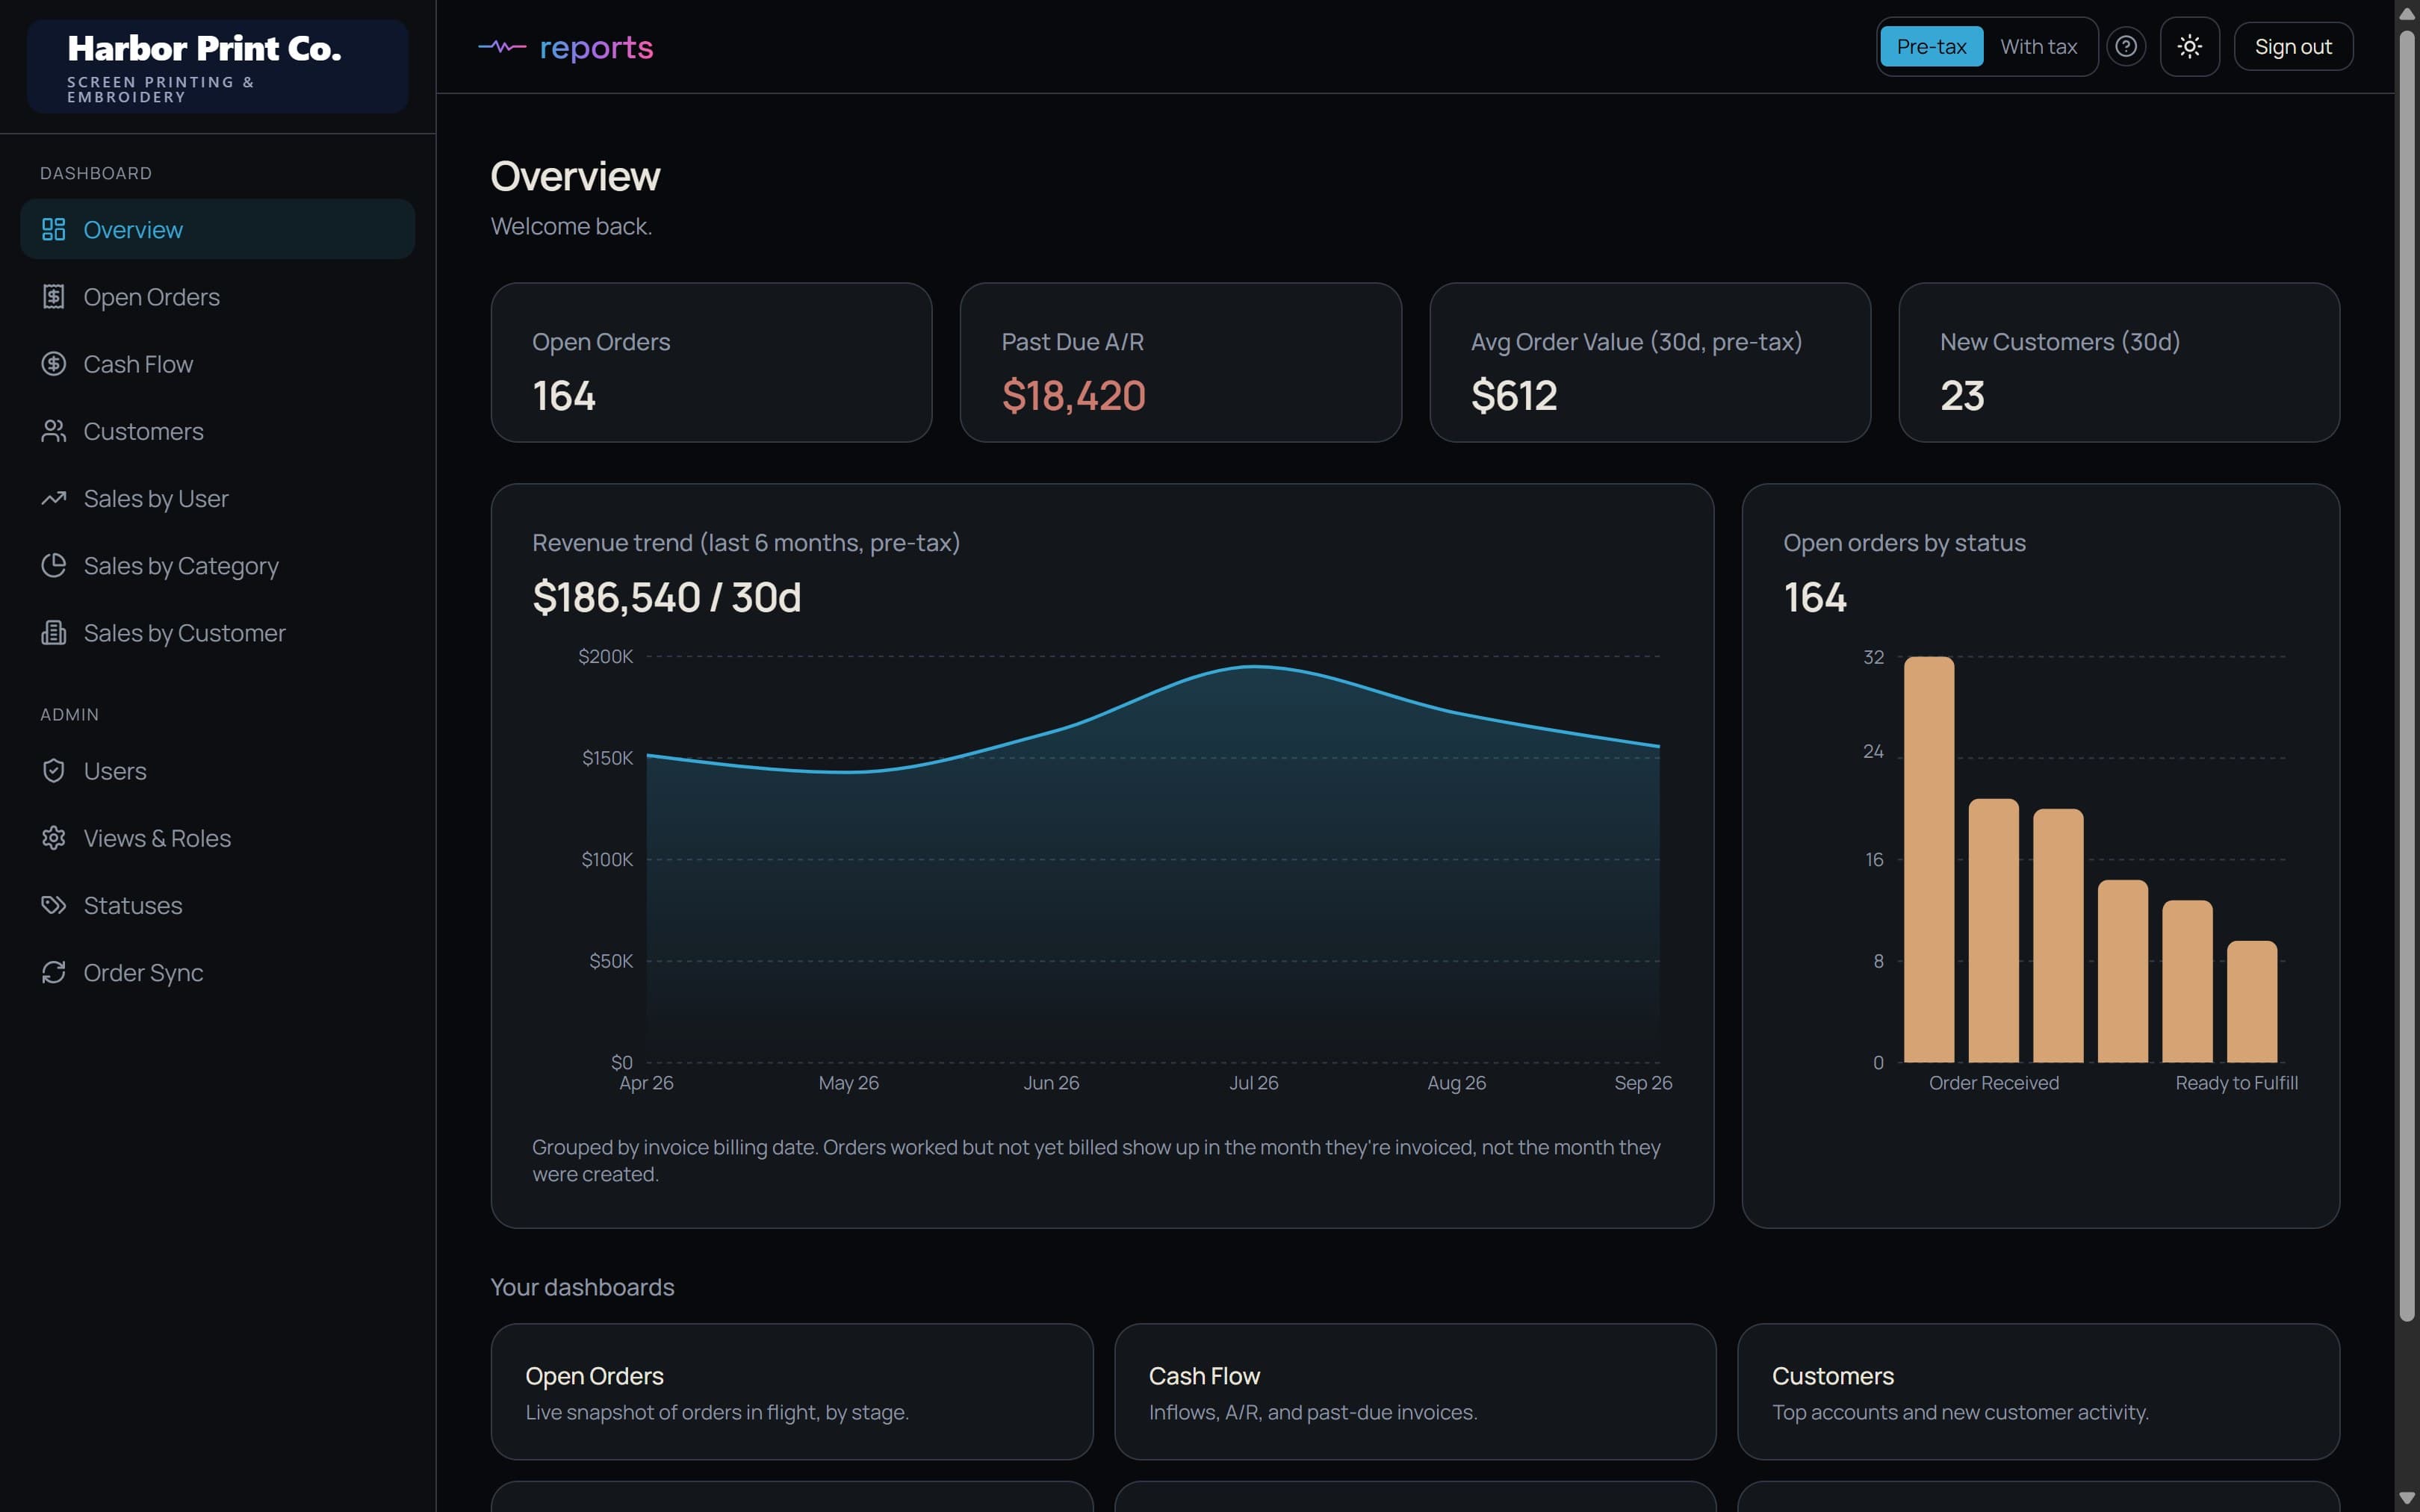
Task: Open Order Sync admin page
Action: [x=217, y=972]
